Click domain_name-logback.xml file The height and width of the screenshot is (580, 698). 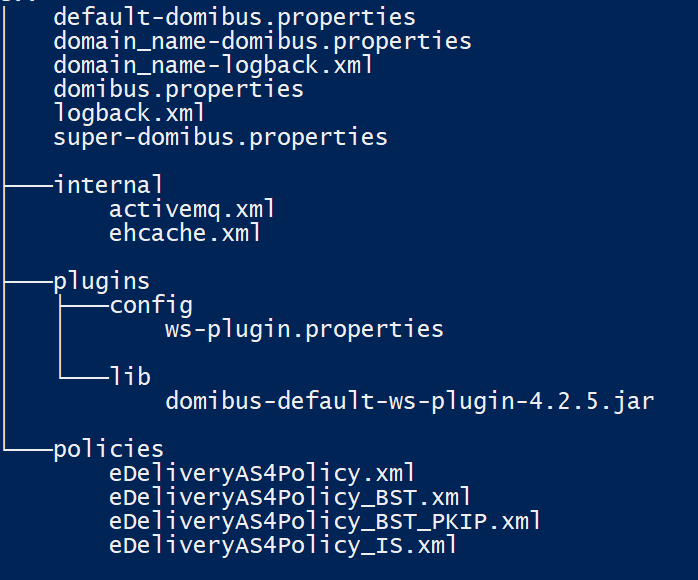click(213, 65)
